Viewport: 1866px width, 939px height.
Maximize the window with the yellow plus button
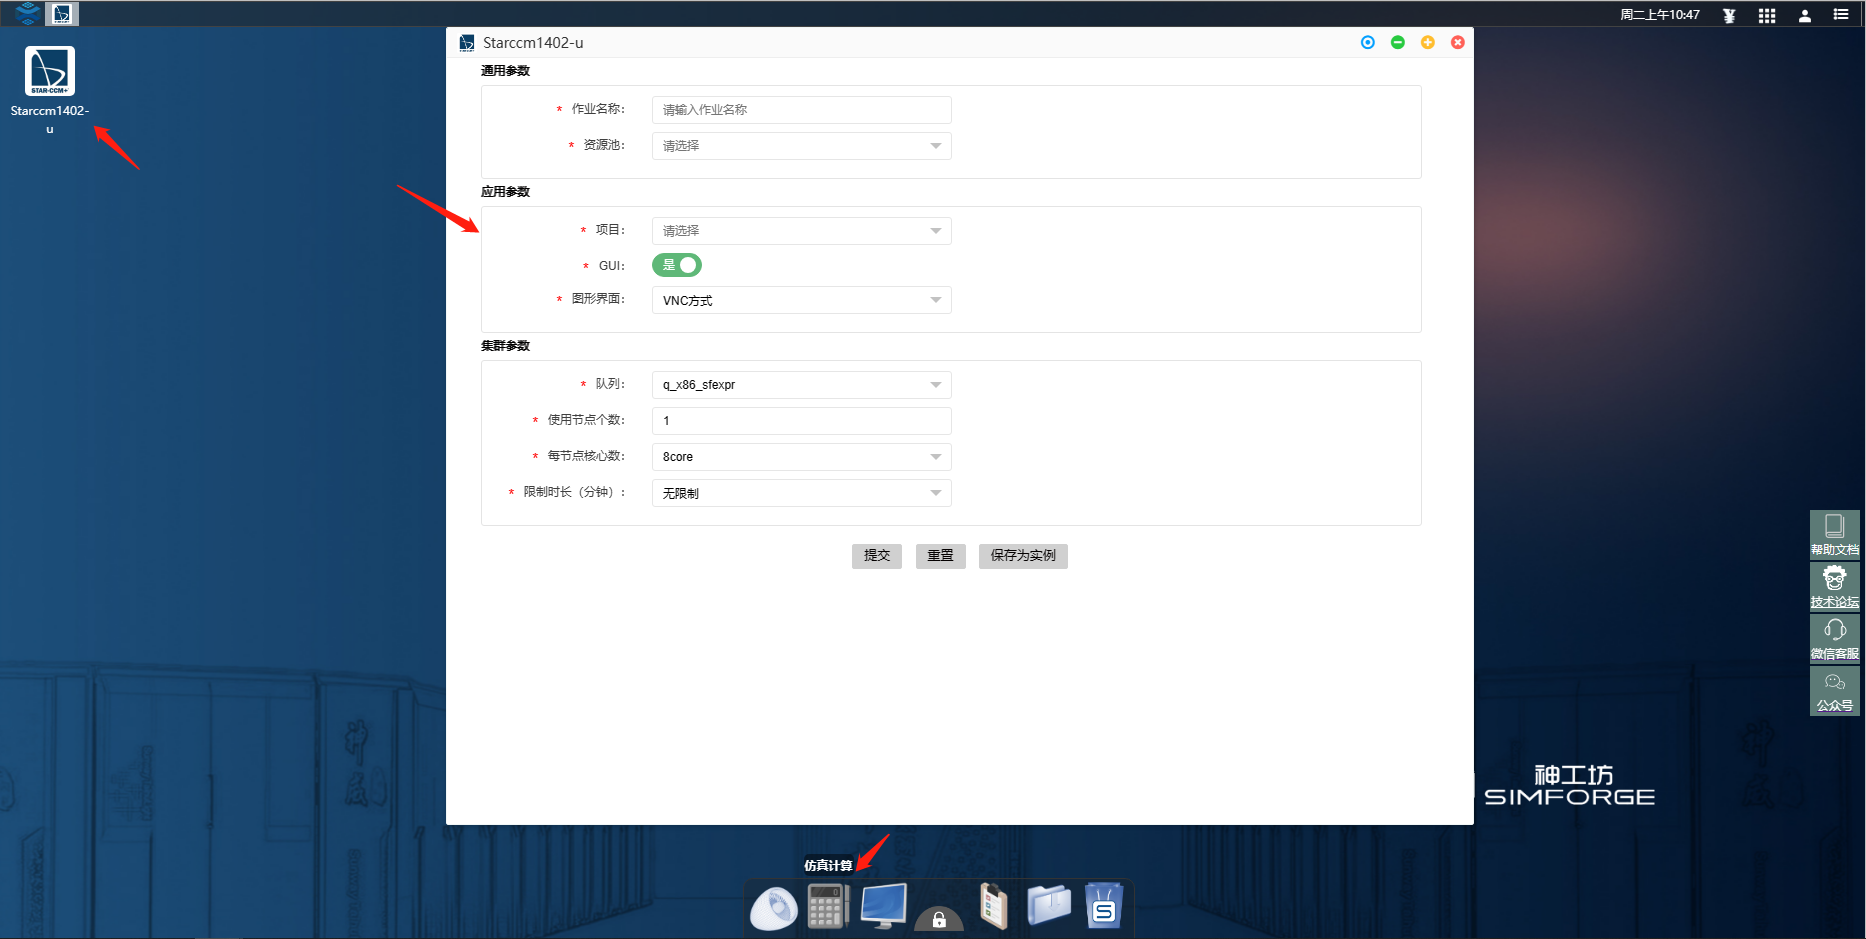tap(1428, 42)
